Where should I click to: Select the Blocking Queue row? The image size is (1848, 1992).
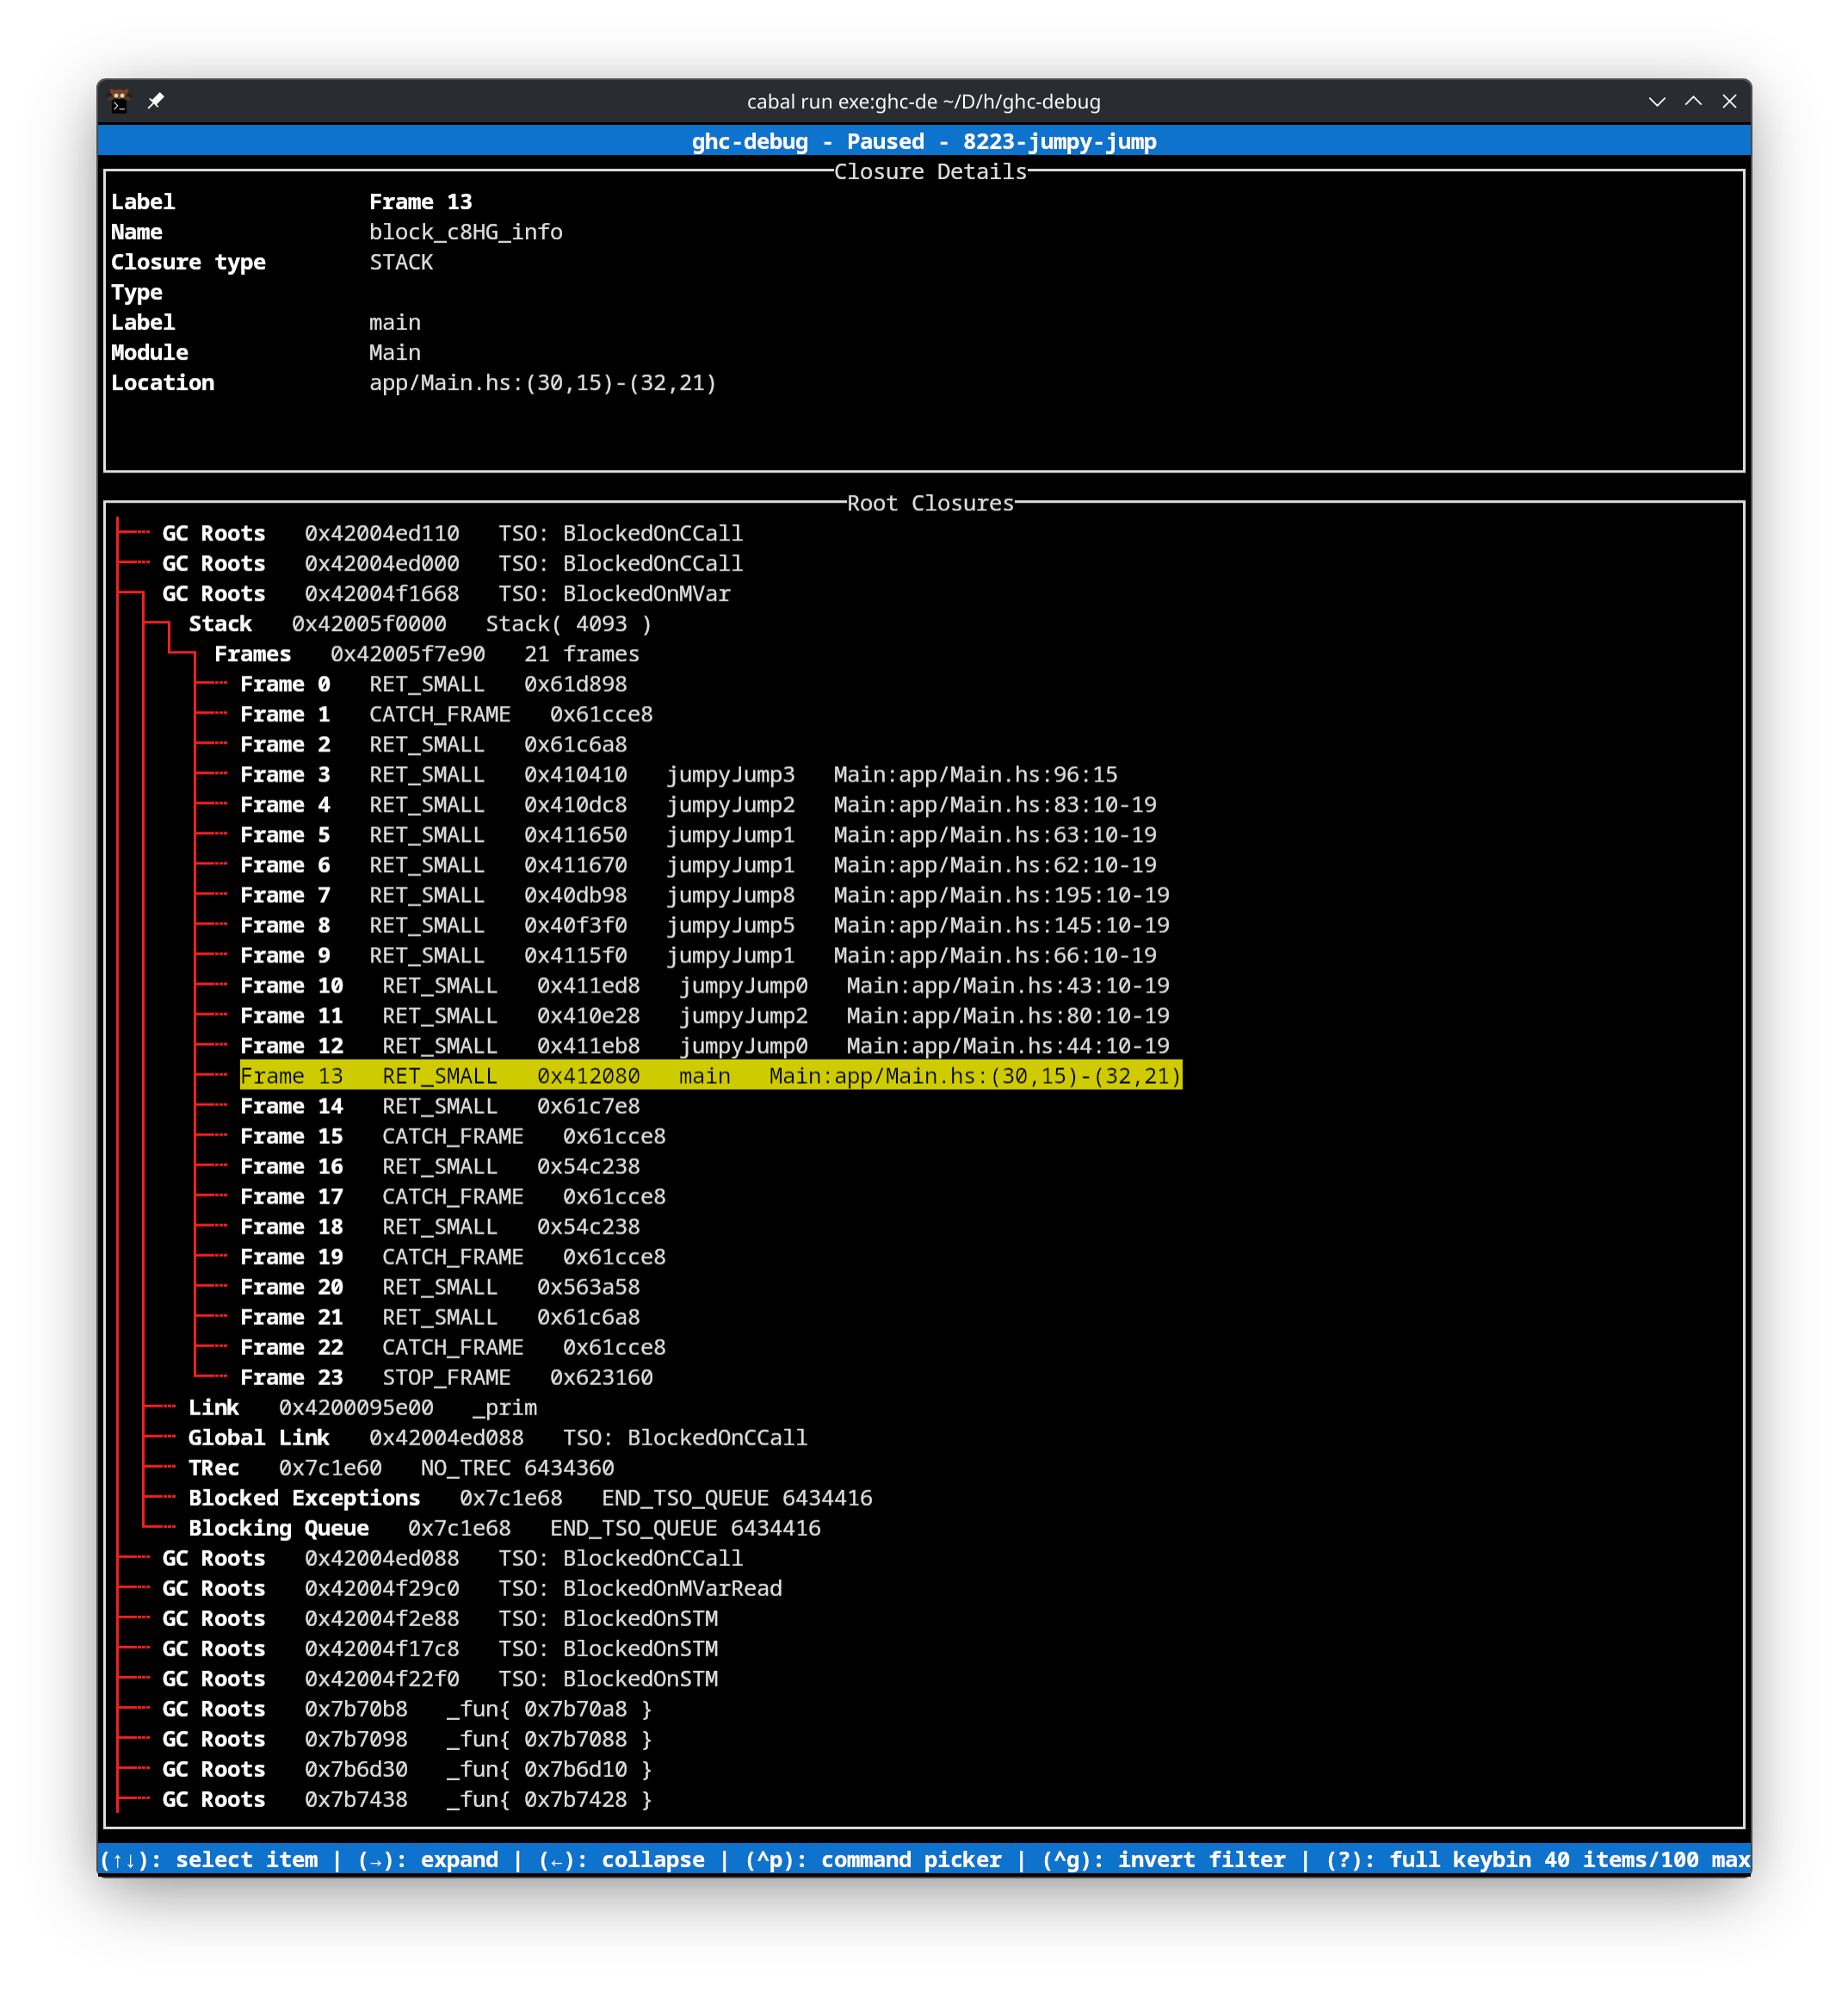tap(504, 1528)
